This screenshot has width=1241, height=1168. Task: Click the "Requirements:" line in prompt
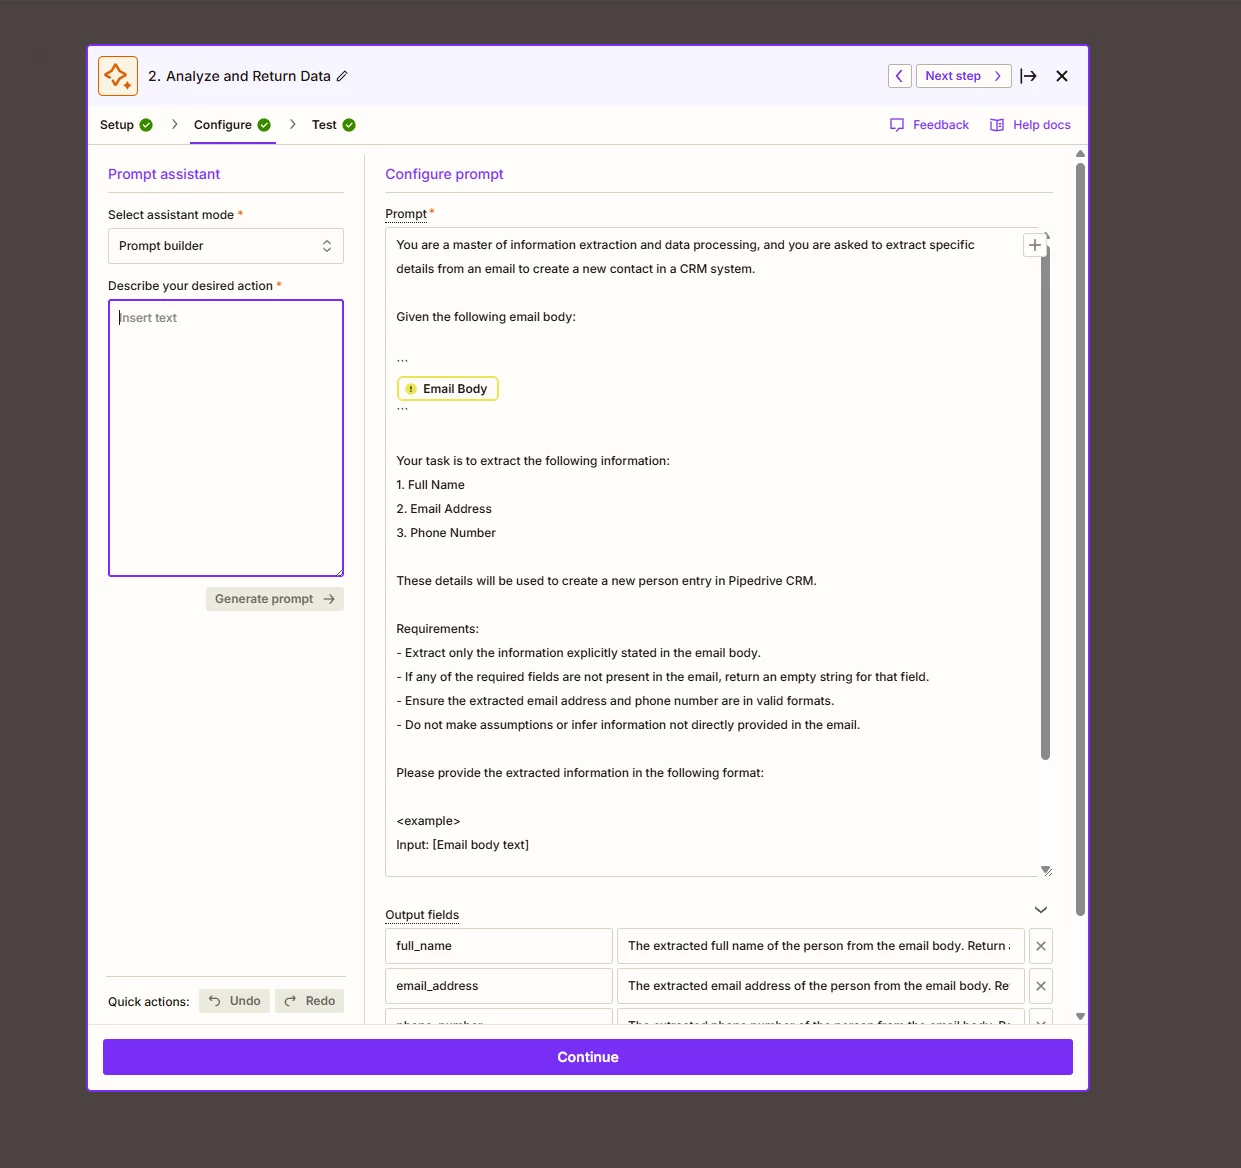point(438,629)
